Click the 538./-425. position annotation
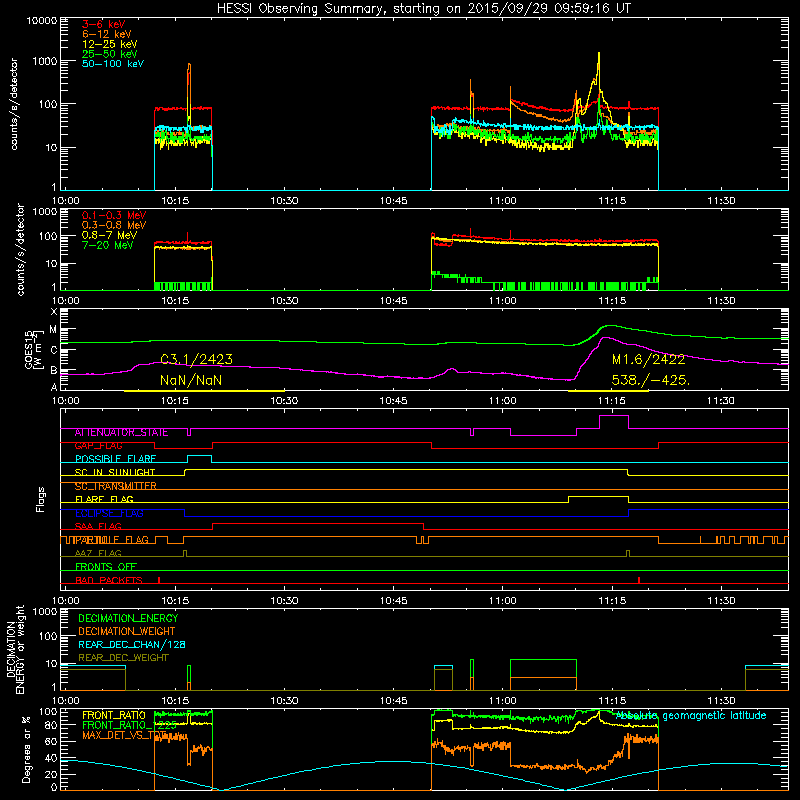 pos(651,380)
